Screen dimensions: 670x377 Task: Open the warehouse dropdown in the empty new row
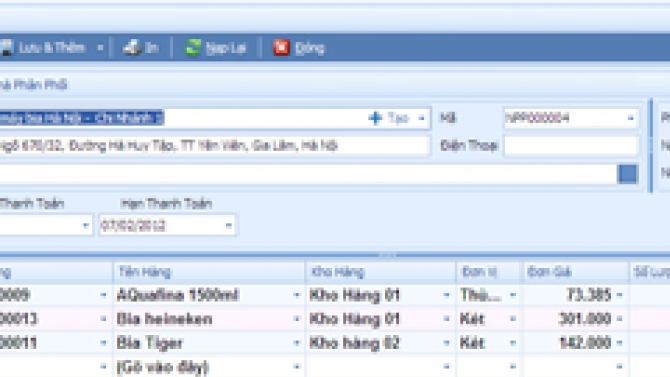(447, 367)
